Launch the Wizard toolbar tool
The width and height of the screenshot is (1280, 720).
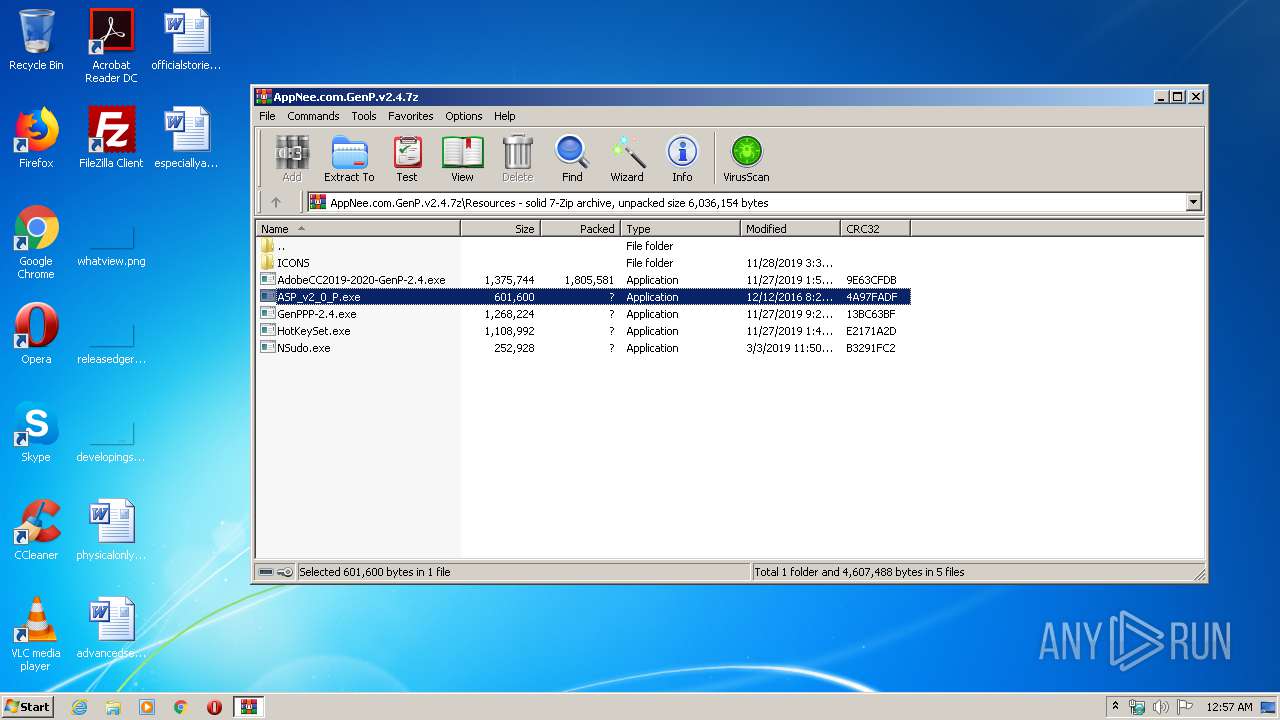point(627,159)
